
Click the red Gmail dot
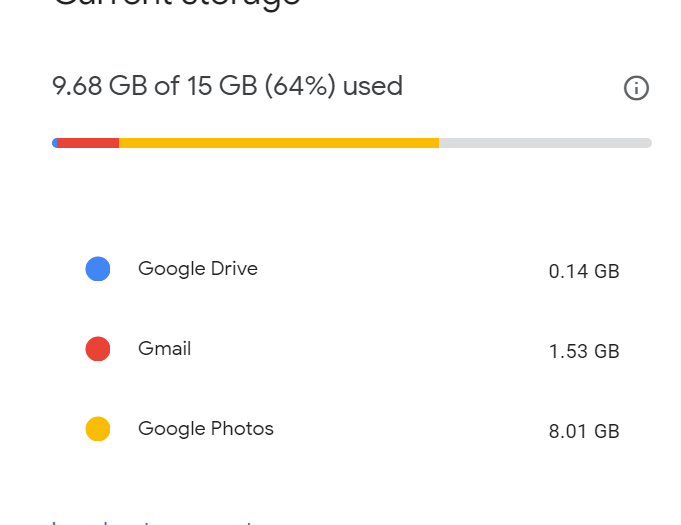click(98, 349)
